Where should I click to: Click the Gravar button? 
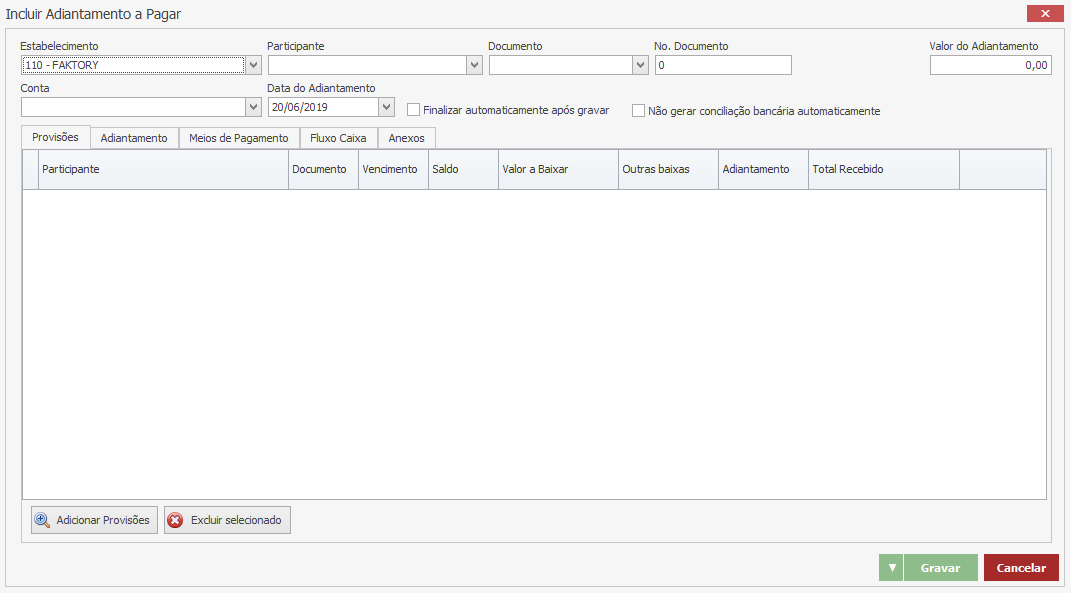pos(940,568)
